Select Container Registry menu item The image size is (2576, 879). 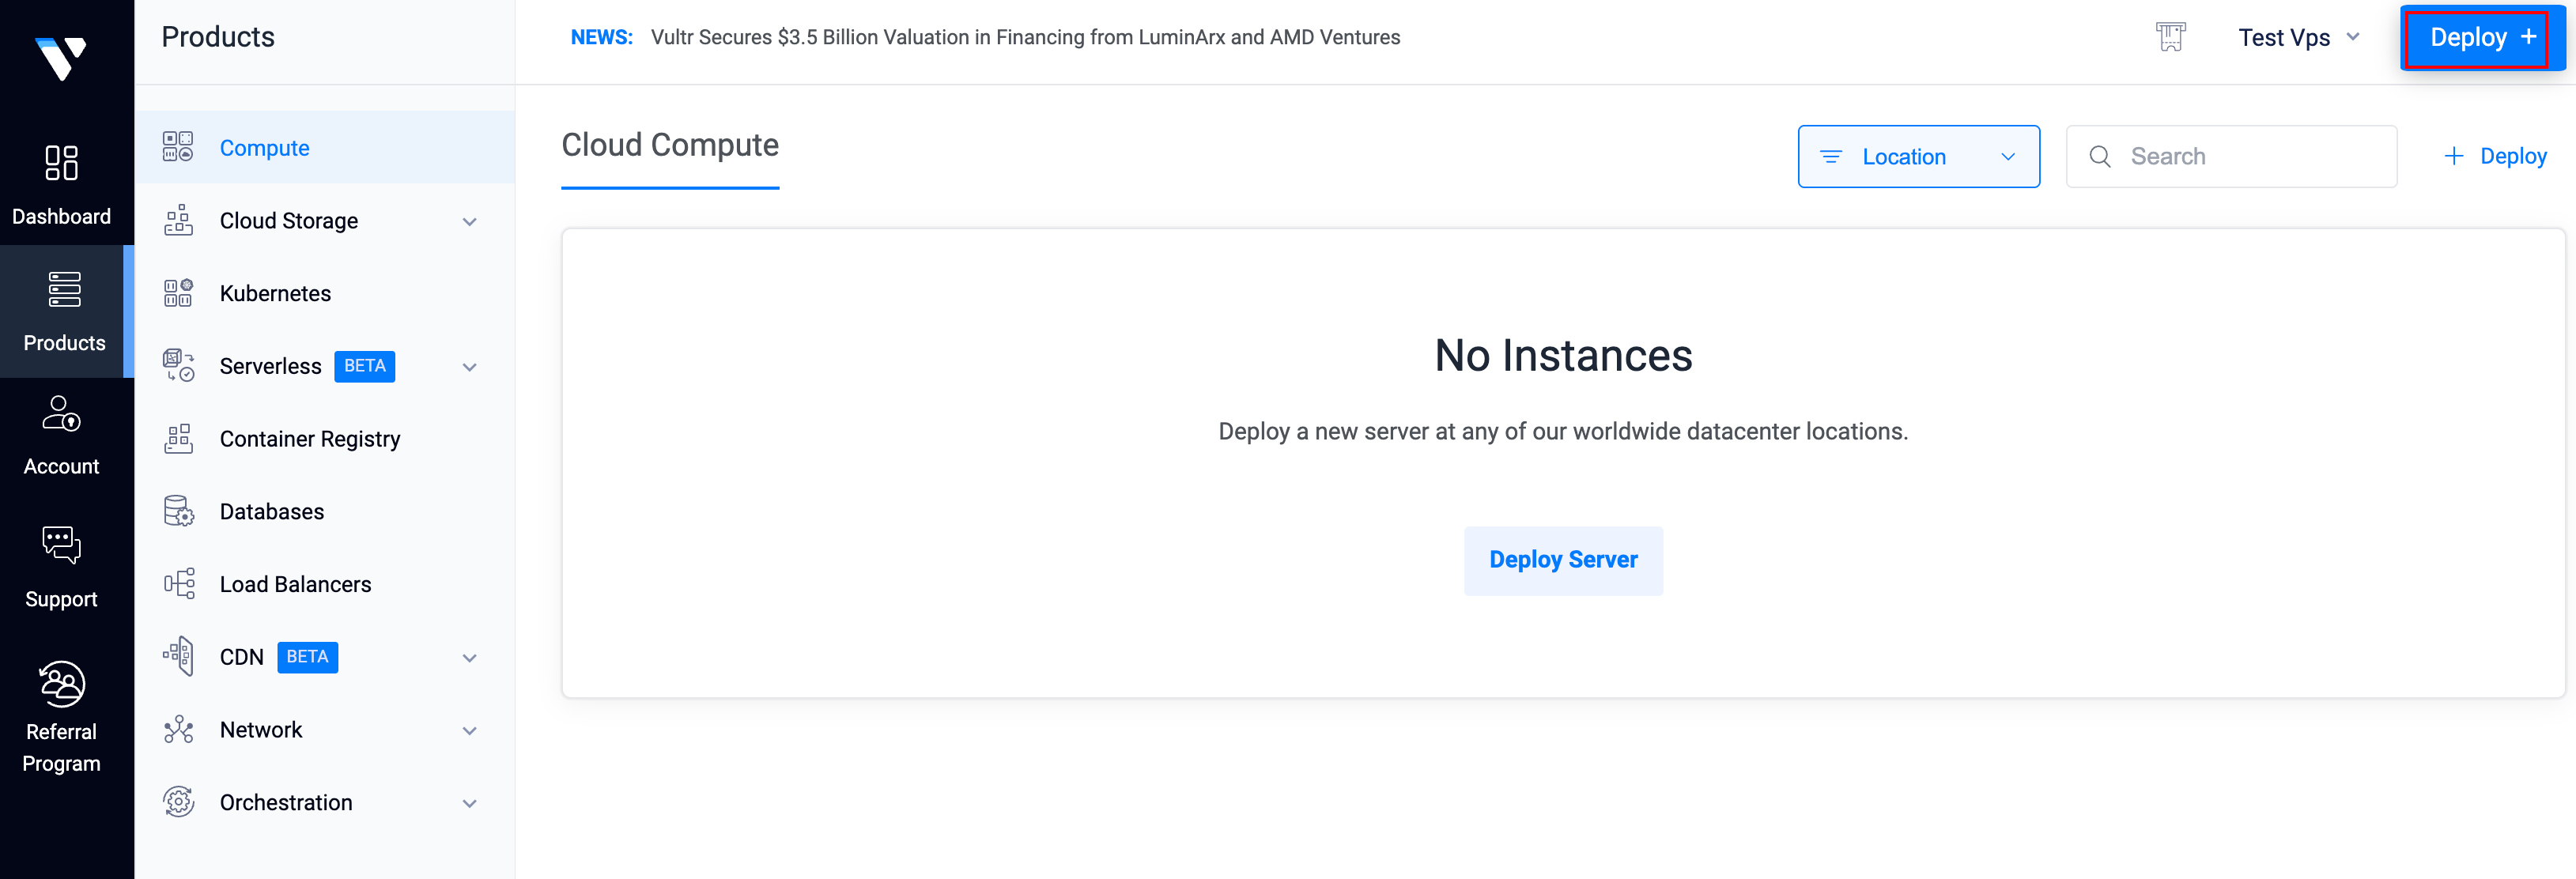325,438
